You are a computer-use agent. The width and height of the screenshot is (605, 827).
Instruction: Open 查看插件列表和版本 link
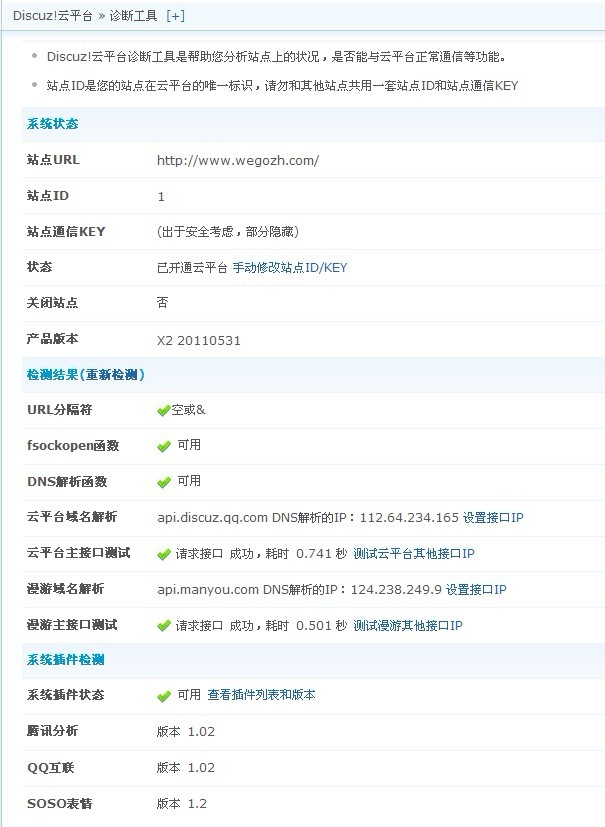coord(262,695)
